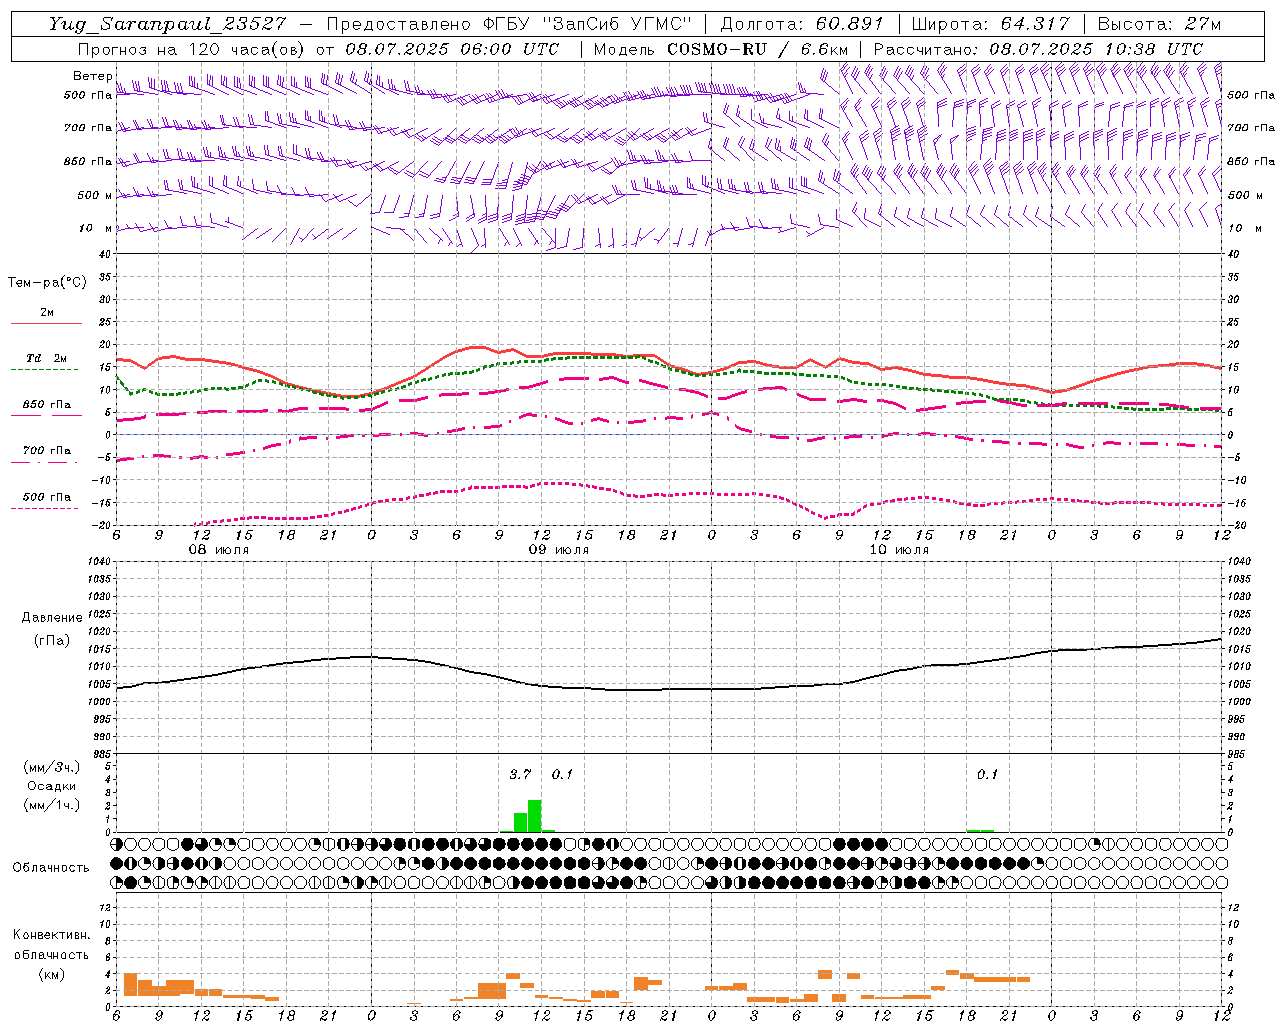
Task: Click the 3.7 precipitation total value
Action: tap(520, 774)
